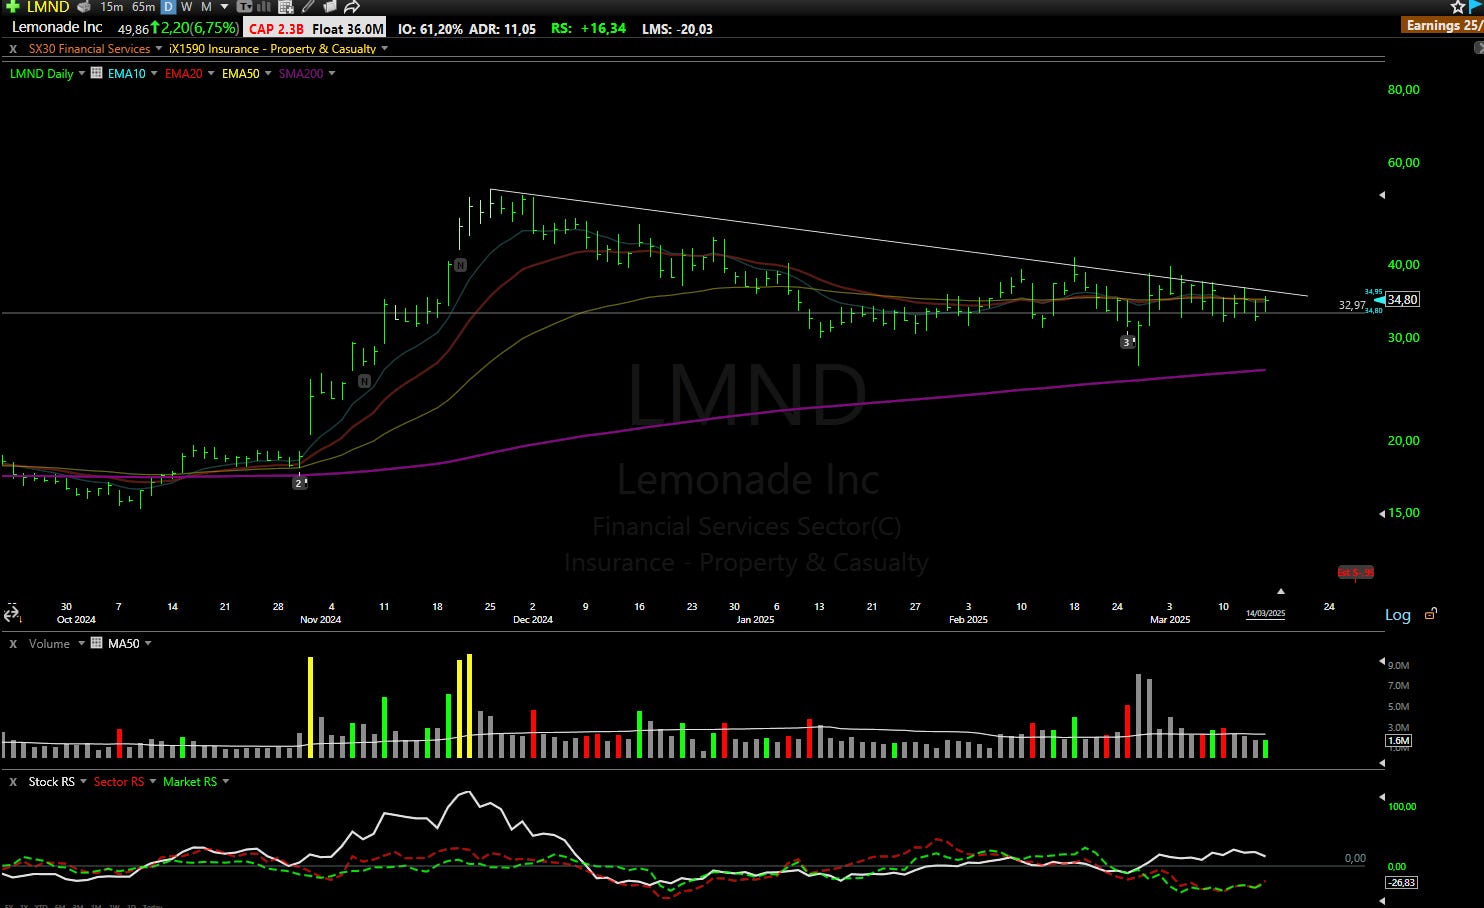
Task: Click the grid icon next to MA50
Action: pyautogui.click(x=96, y=643)
